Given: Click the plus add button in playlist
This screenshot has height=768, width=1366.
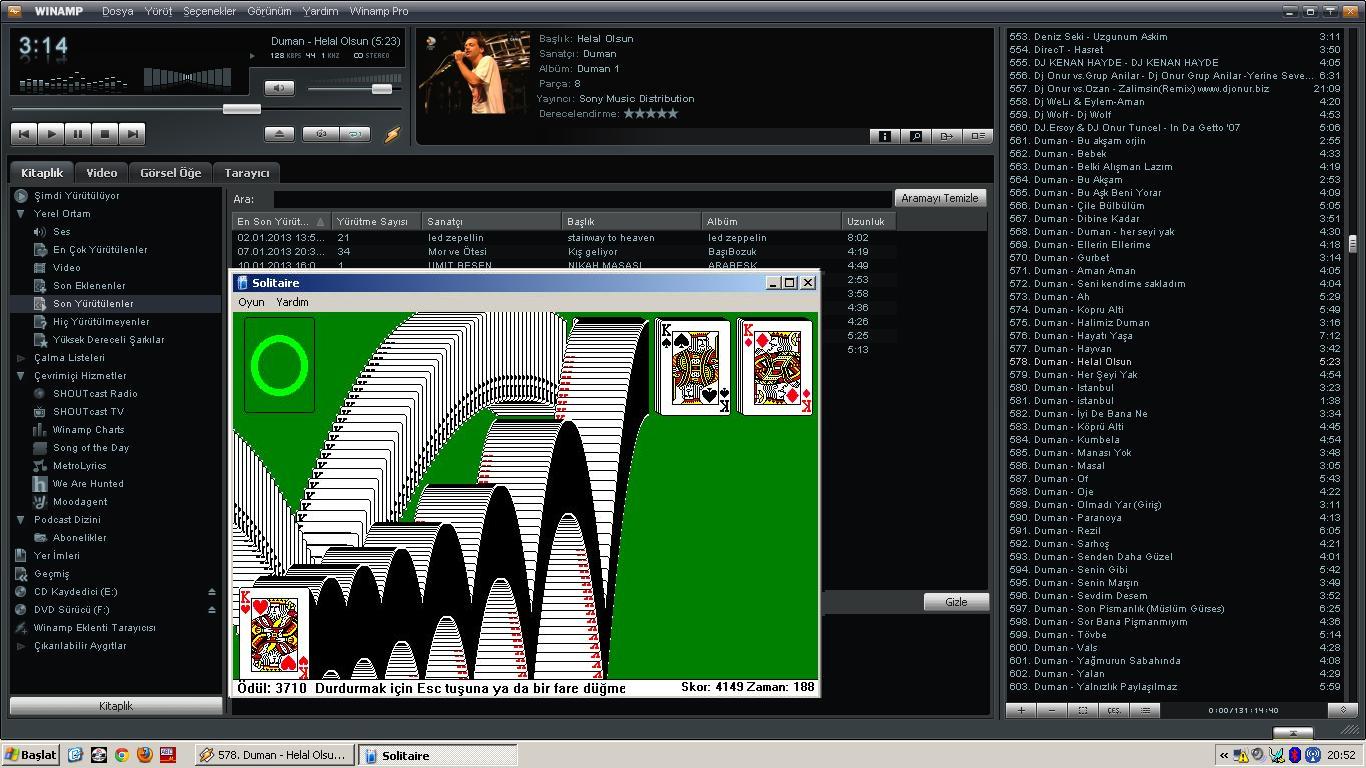Looking at the screenshot, I should pos(1020,710).
